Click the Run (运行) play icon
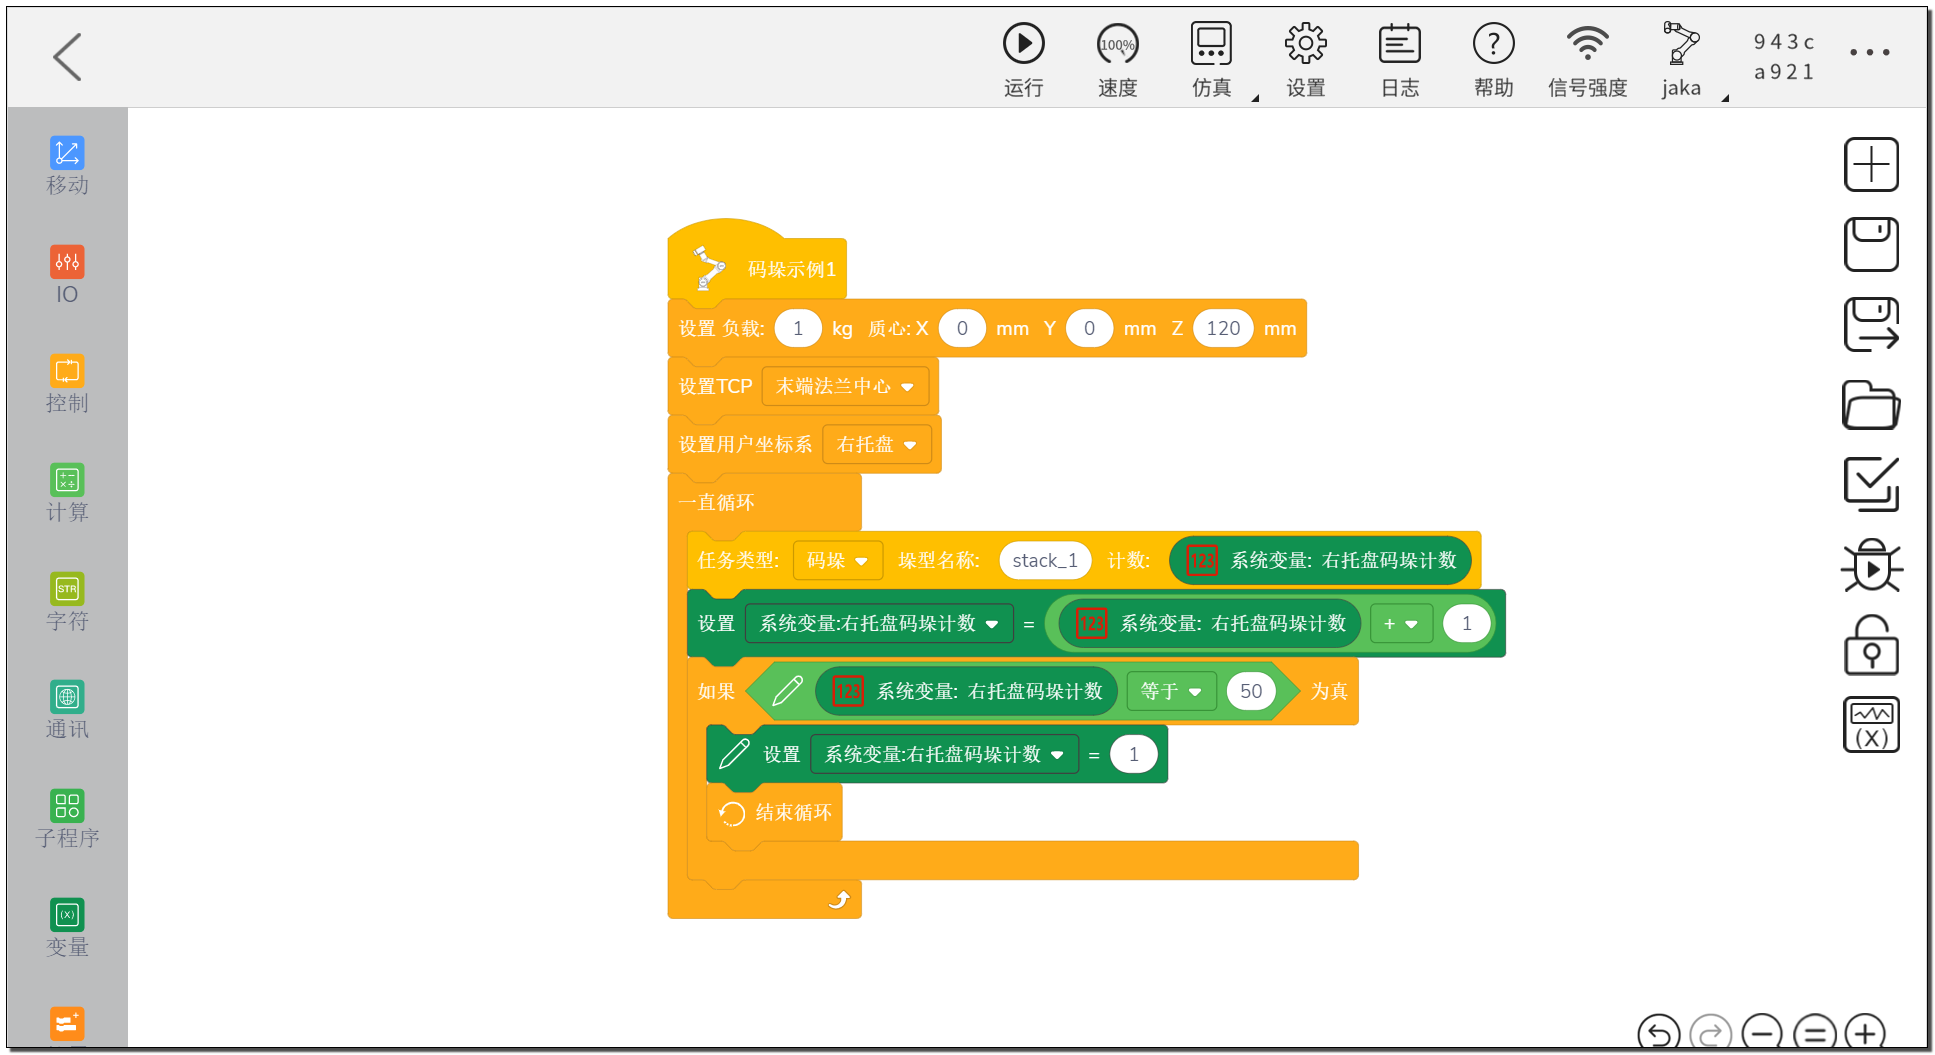The height and width of the screenshot is (1055, 1935). pos(1023,44)
